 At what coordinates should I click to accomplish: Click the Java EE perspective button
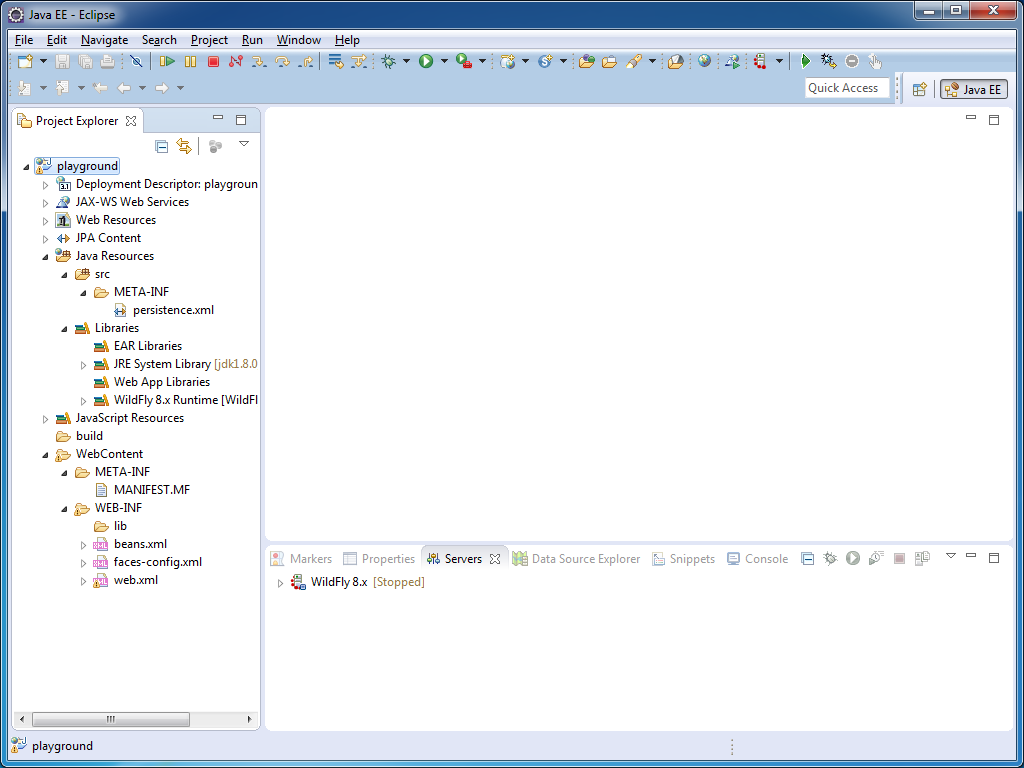[x=974, y=89]
